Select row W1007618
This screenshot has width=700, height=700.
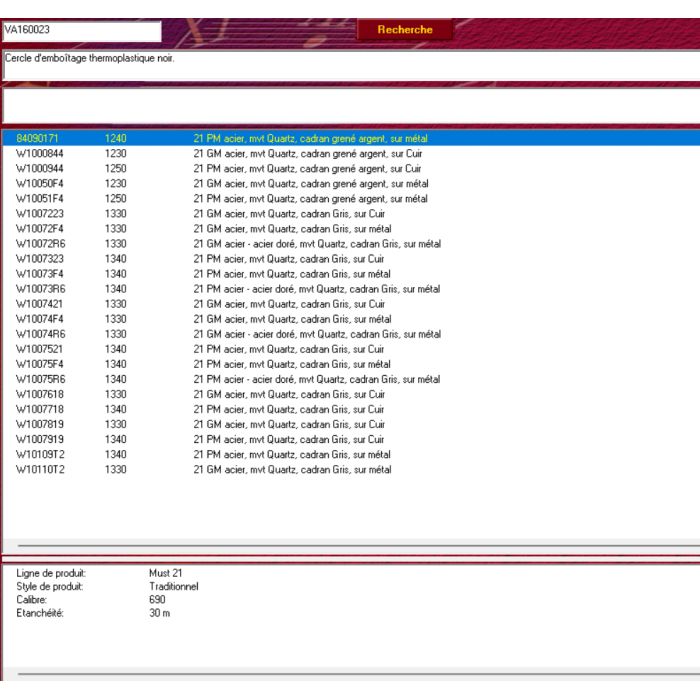click(351, 394)
